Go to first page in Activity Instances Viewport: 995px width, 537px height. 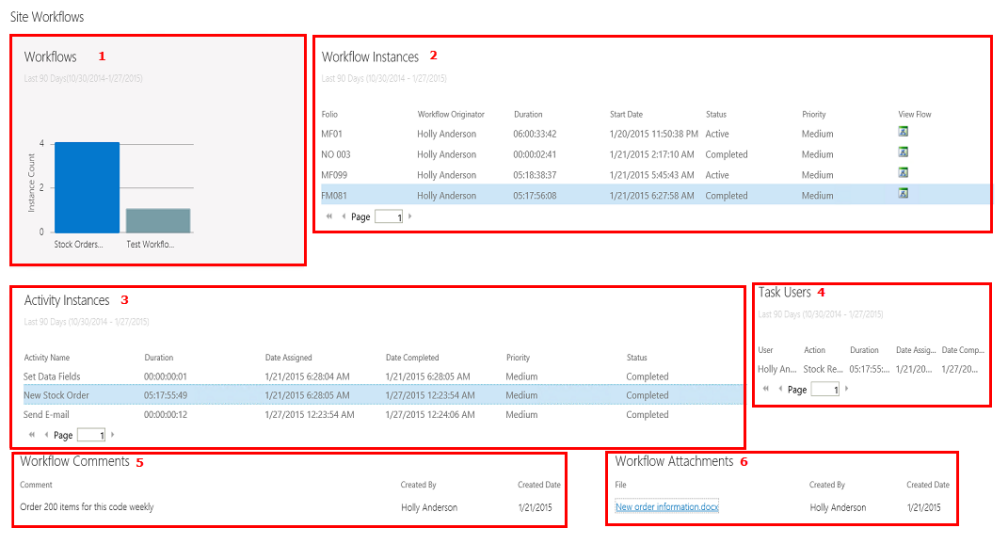(32, 435)
